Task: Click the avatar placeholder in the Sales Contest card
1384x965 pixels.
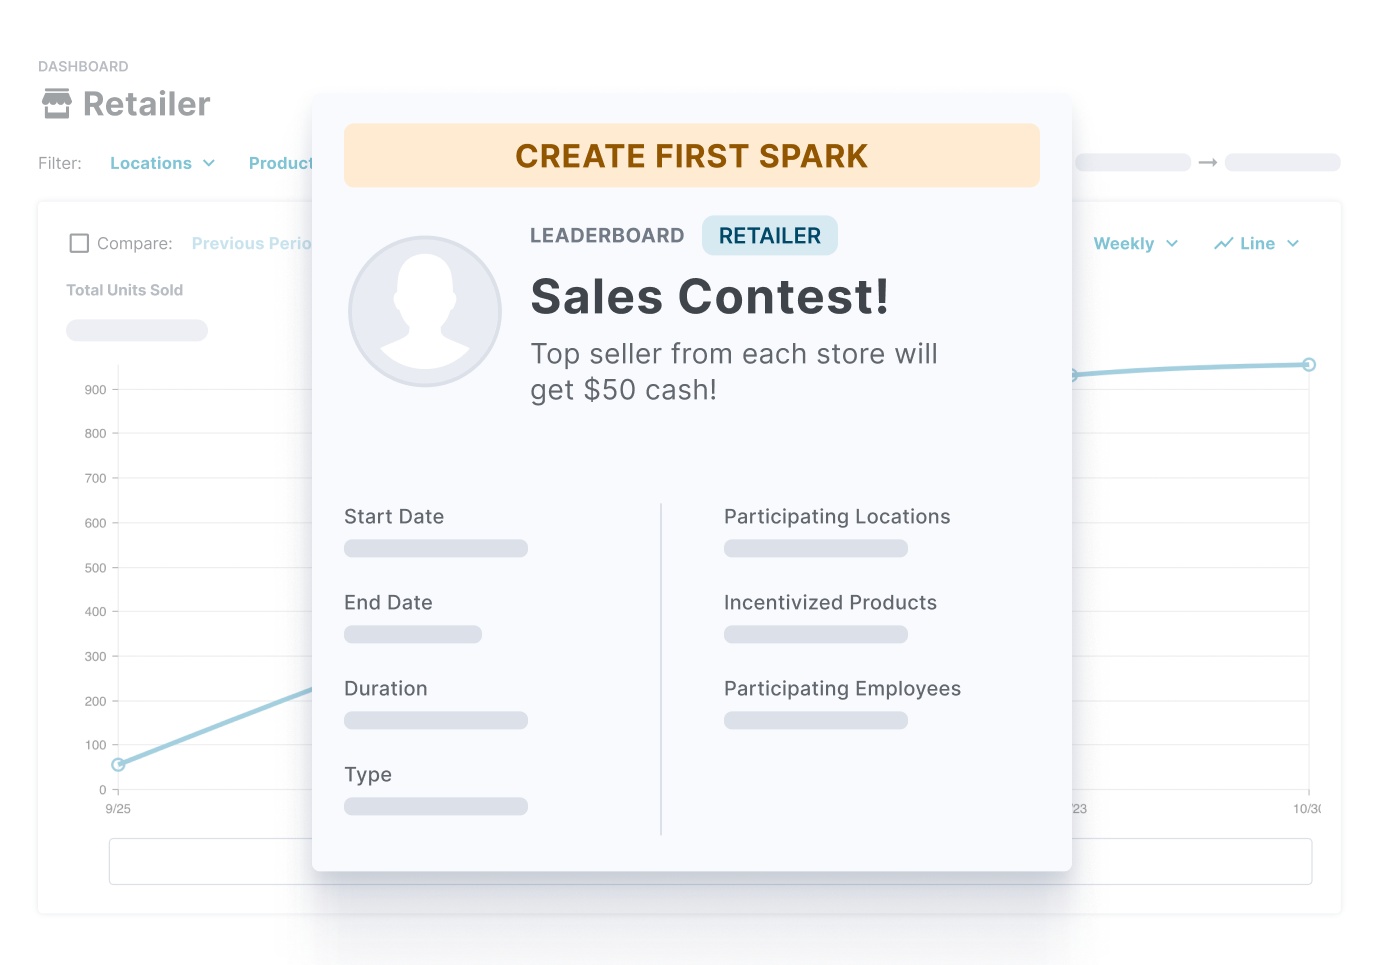Action: (425, 311)
